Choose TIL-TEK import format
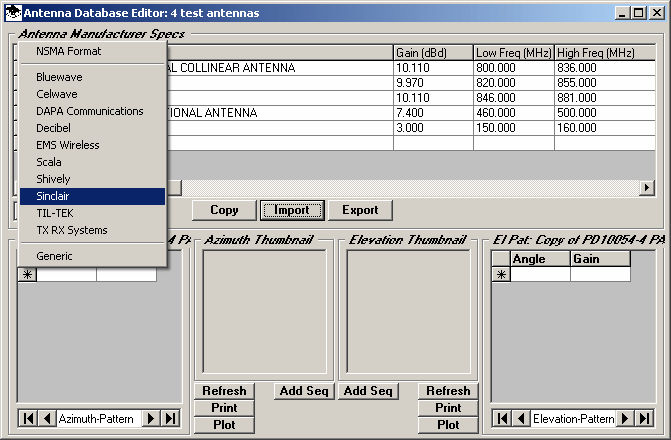This screenshot has height=440, width=671. coord(92,213)
